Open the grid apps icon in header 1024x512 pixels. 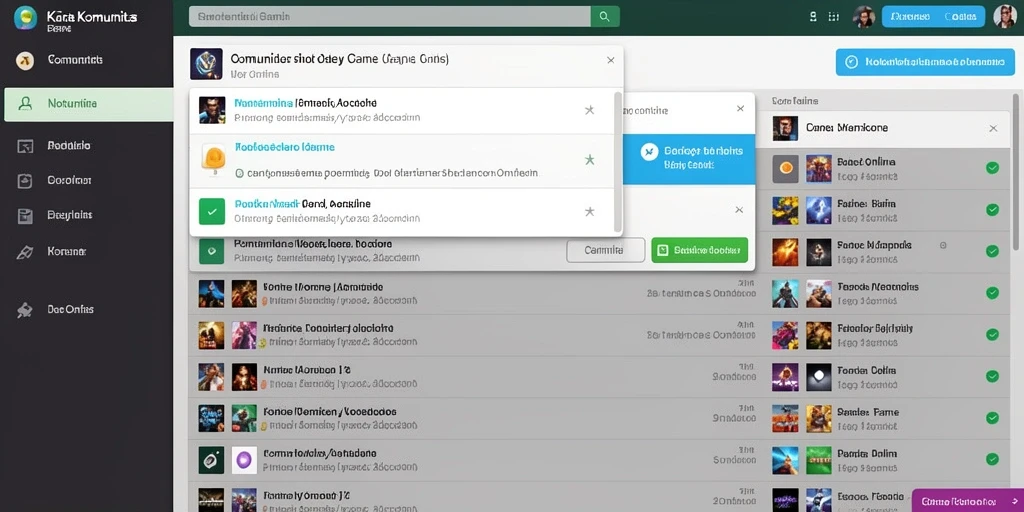coord(833,17)
